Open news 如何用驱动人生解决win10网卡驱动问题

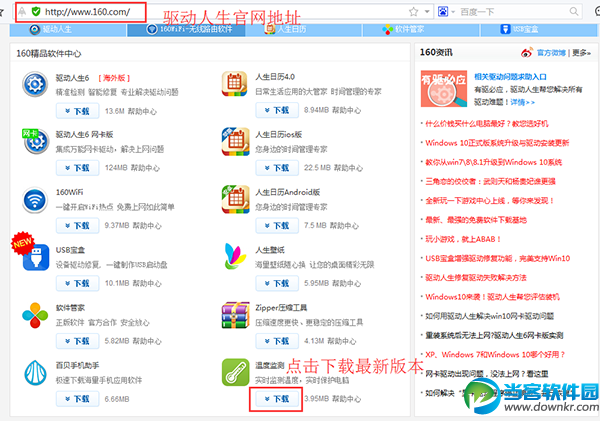pyautogui.click(x=489, y=316)
